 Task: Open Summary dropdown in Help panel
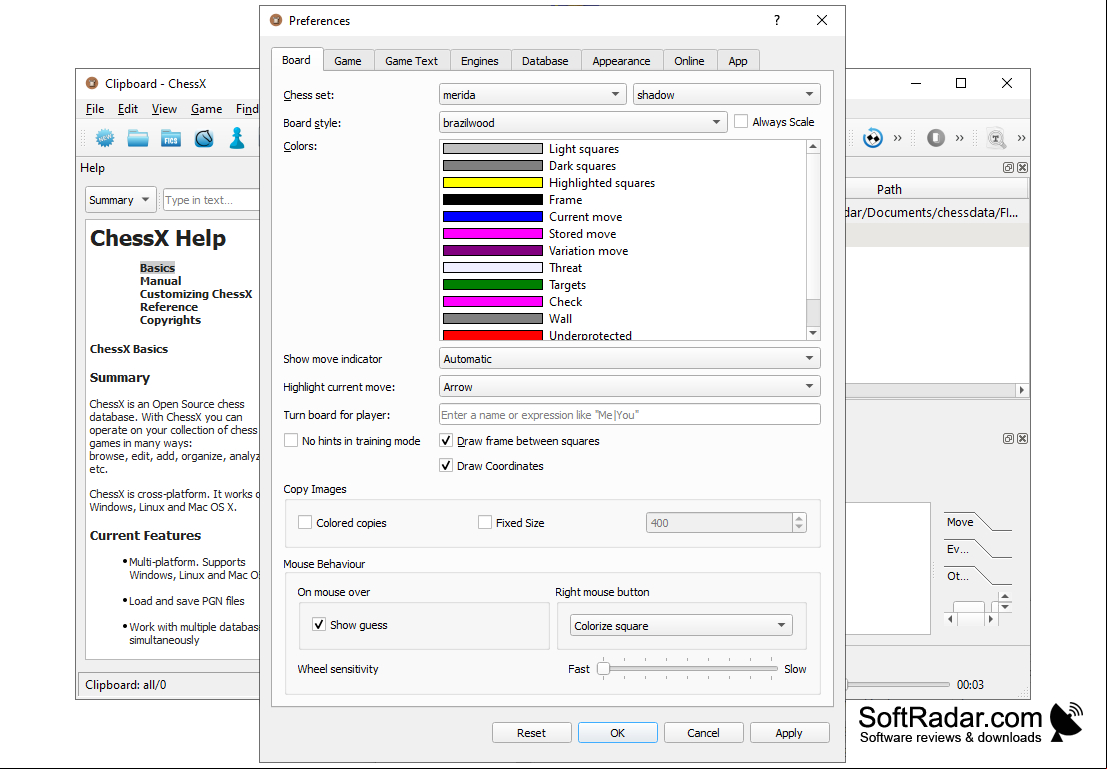(x=121, y=200)
